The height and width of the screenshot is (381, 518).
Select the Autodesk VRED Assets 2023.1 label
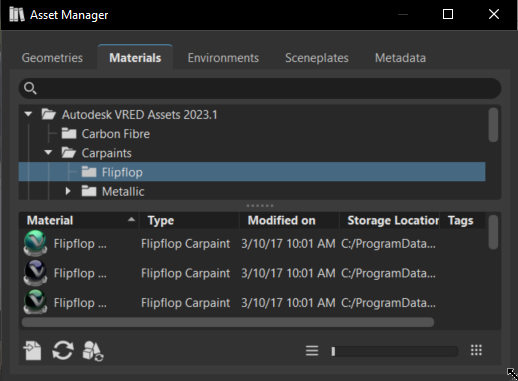coord(139,115)
